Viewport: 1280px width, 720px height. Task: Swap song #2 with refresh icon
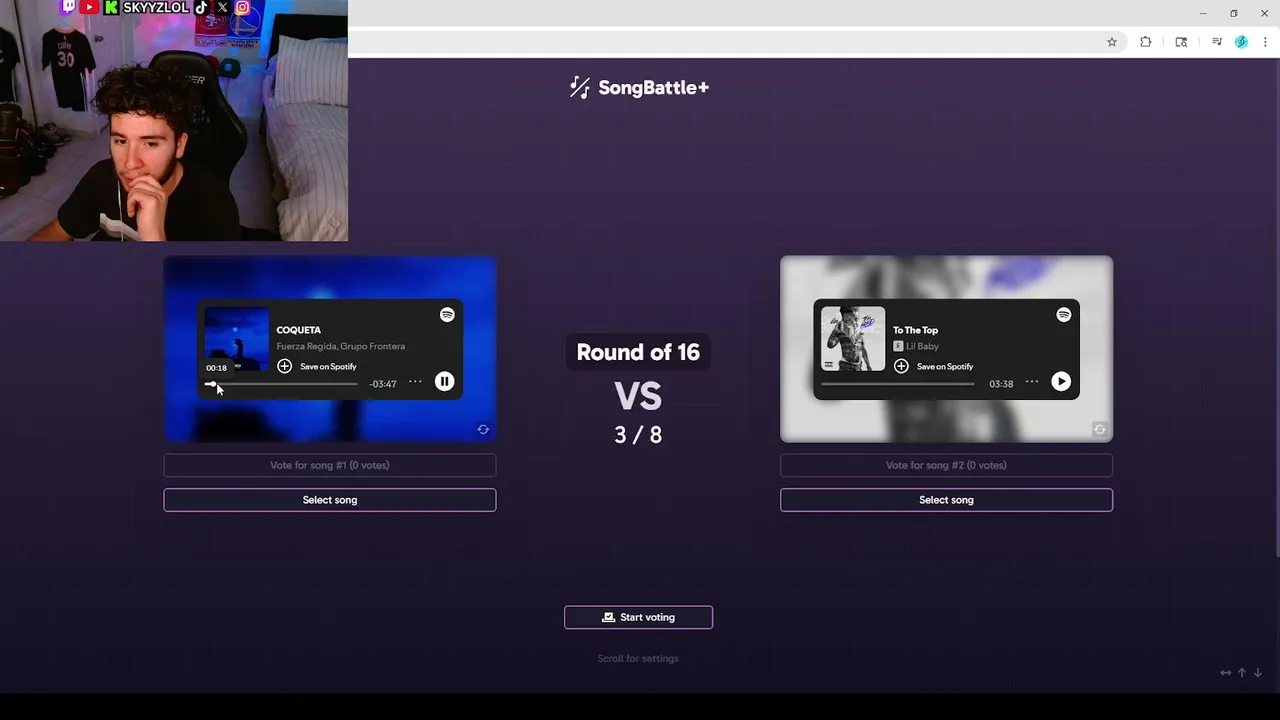[x=1100, y=430]
